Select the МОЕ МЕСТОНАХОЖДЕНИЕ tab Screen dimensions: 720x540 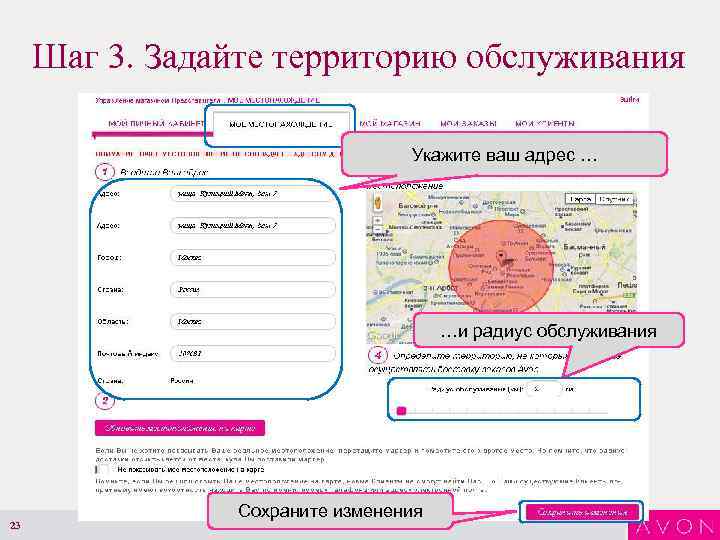281,124
